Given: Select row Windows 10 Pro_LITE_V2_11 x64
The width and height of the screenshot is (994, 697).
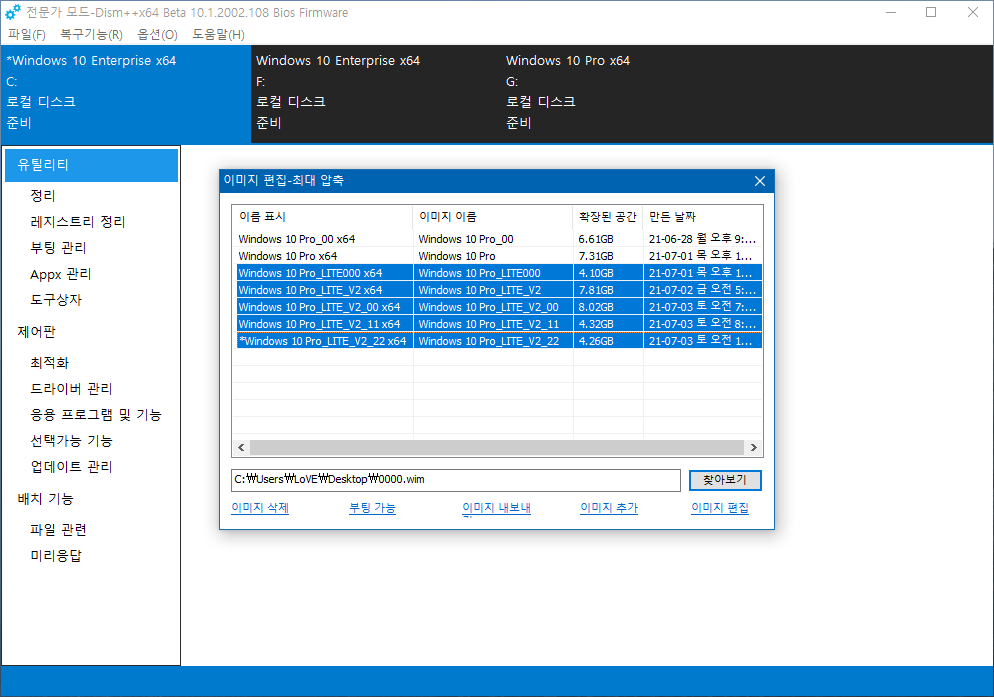Looking at the screenshot, I should click(x=497, y=324).
